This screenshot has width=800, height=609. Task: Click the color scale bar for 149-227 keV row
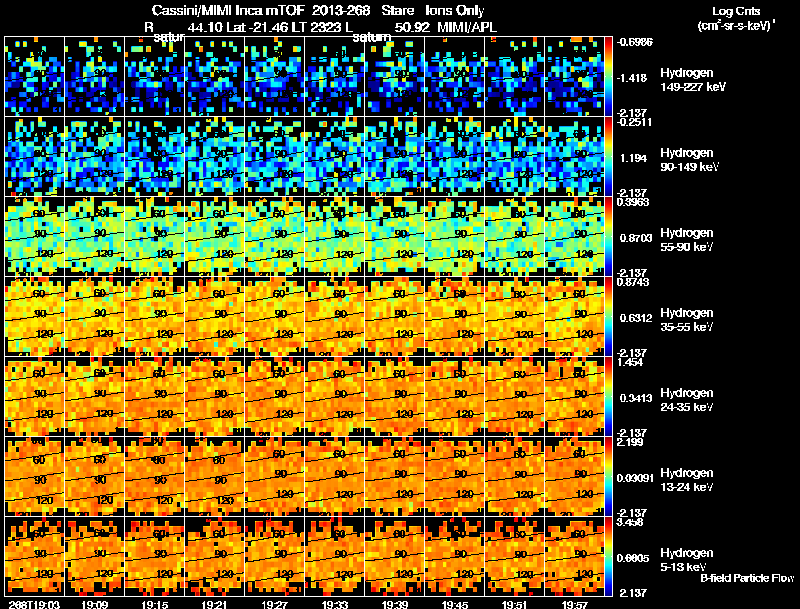point(608,77)
